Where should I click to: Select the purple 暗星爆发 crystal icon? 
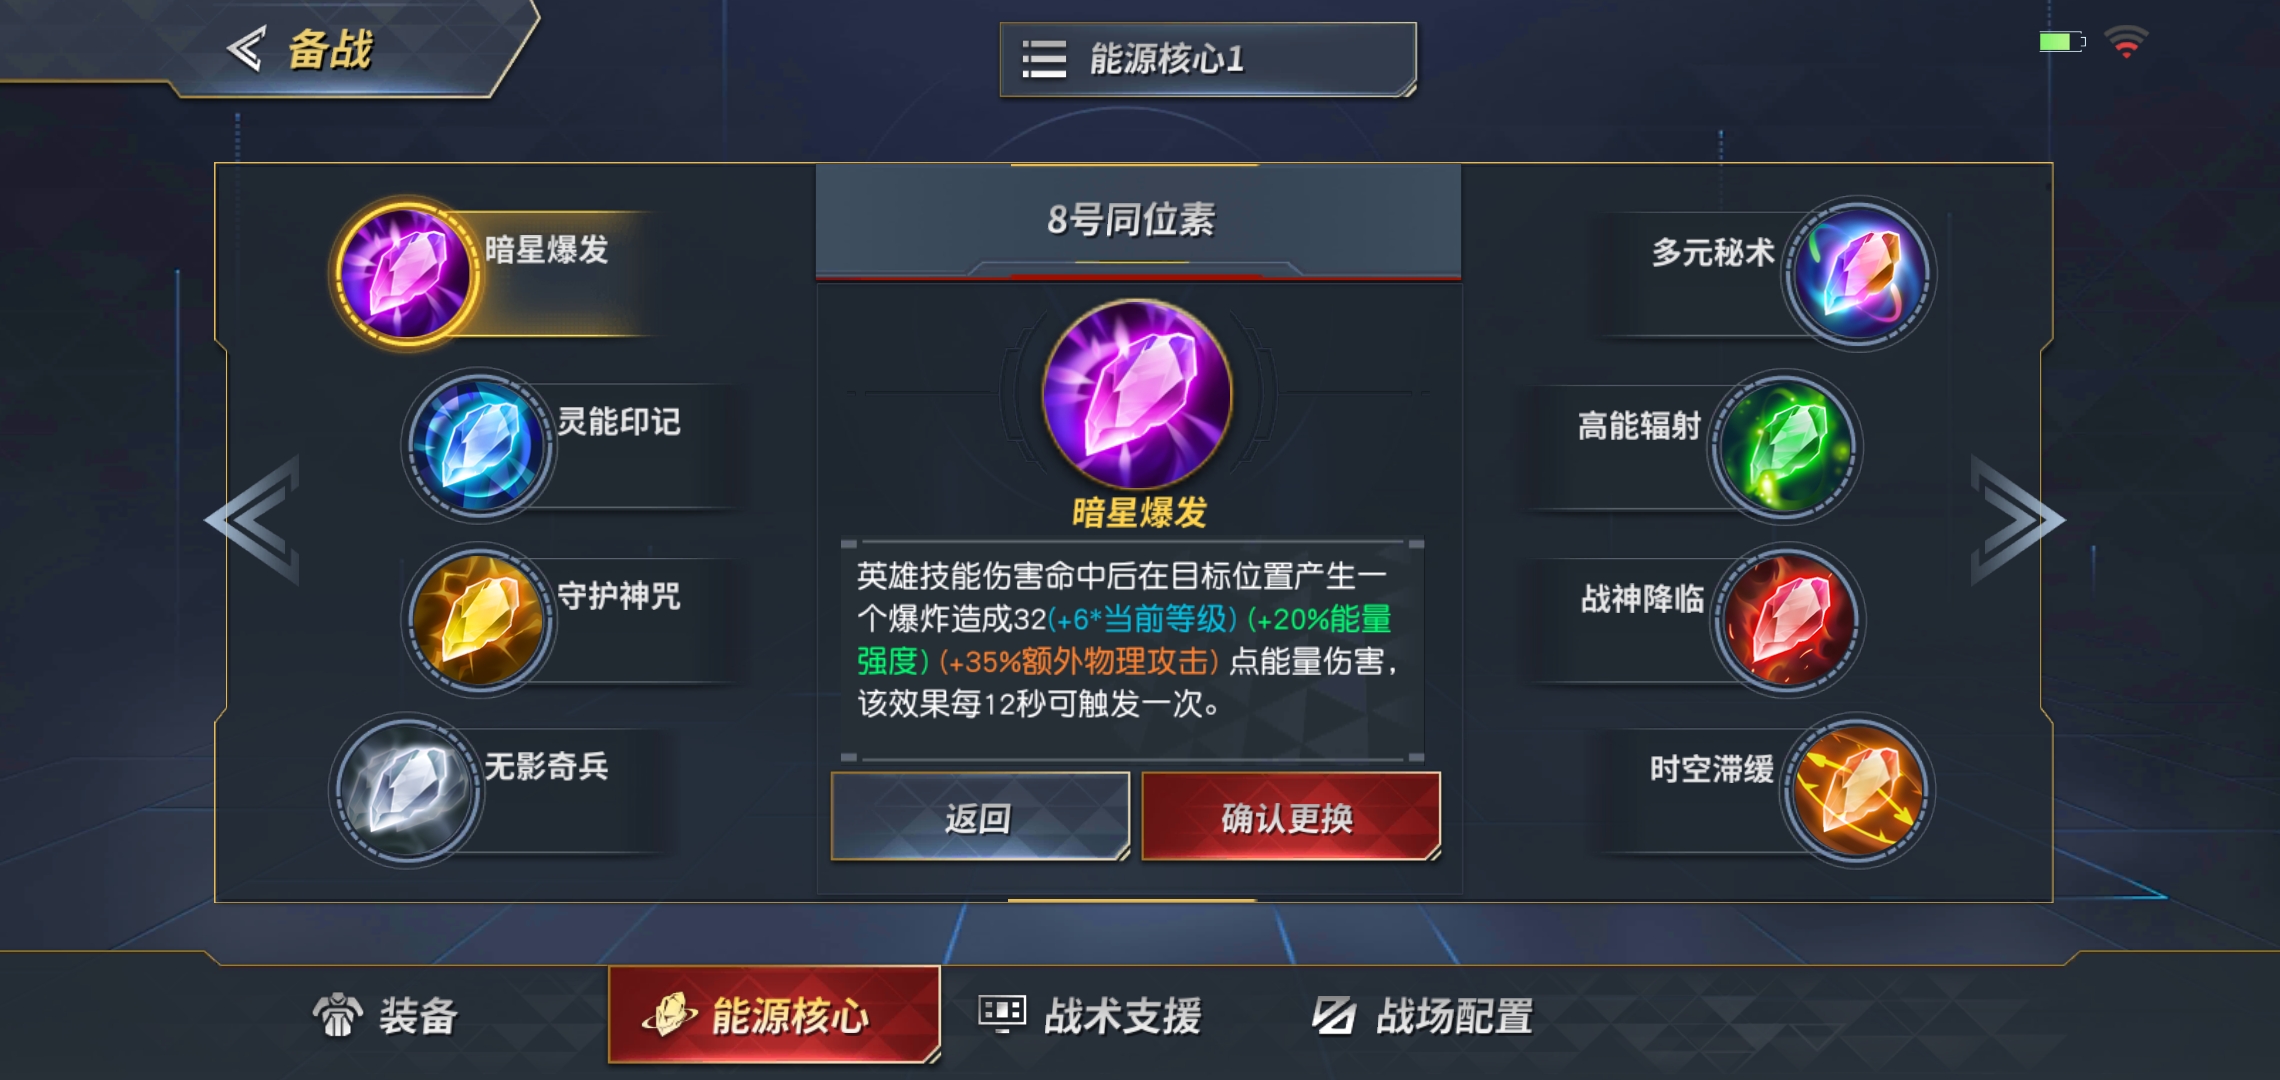[405, 272]
